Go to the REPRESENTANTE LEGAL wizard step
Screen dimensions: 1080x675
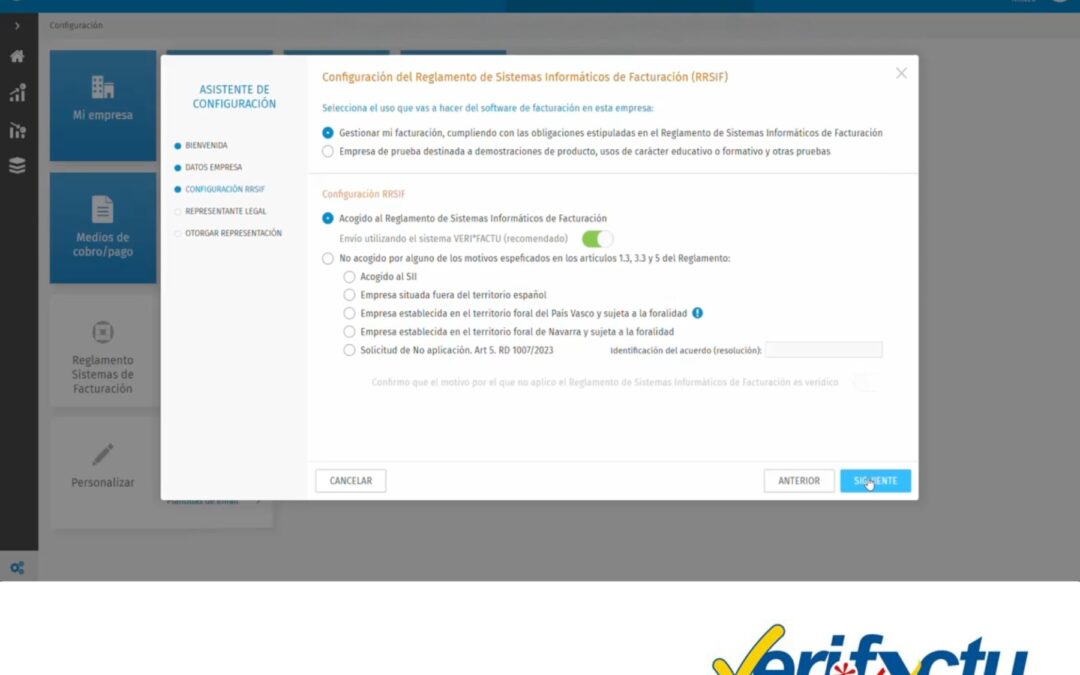(x=225, y=211)
